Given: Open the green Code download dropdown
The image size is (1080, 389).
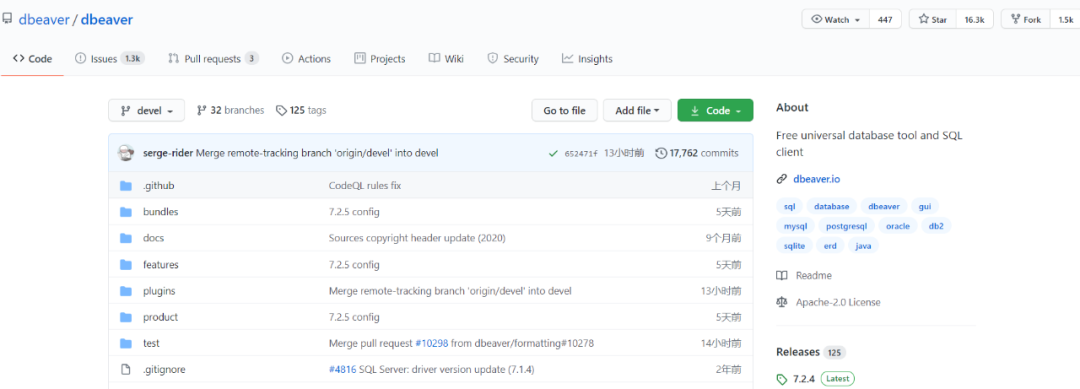Looking at the screenshot, I should tap(715, 111).
